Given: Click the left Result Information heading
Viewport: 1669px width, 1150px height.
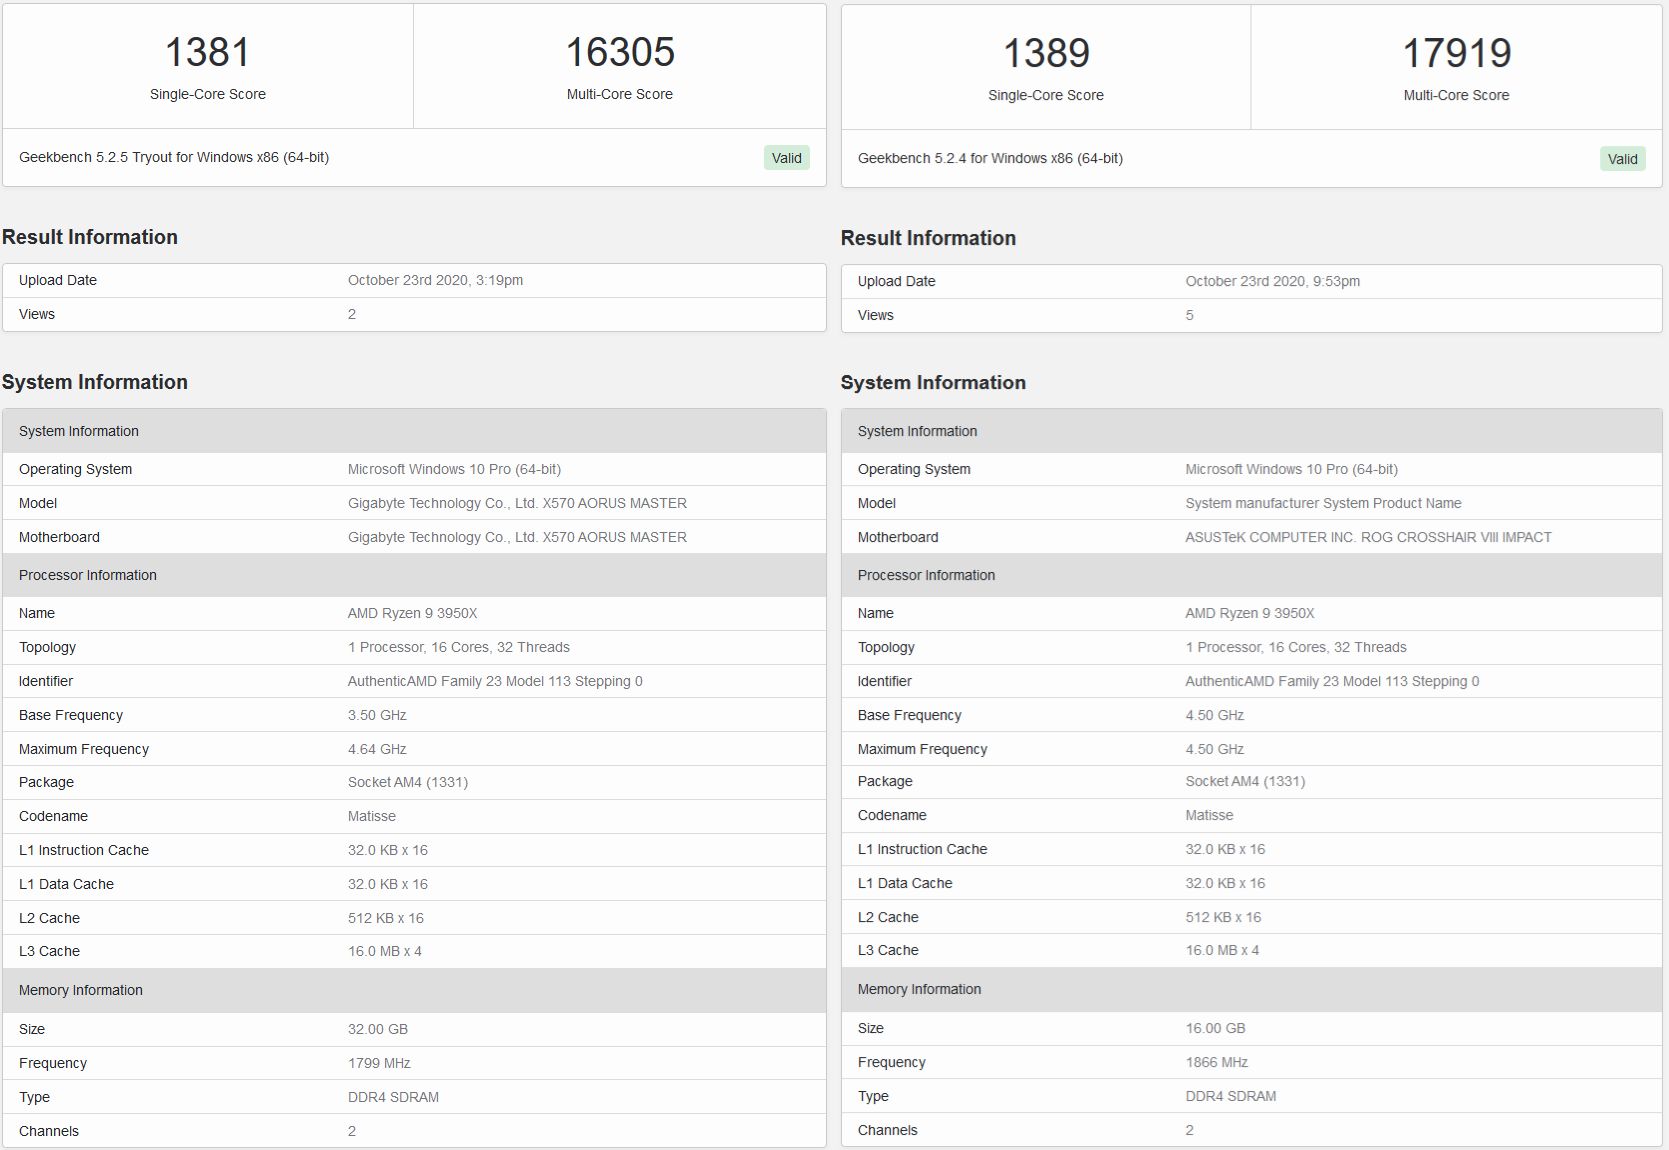Looking at the screenshot, I should [90, 237].
